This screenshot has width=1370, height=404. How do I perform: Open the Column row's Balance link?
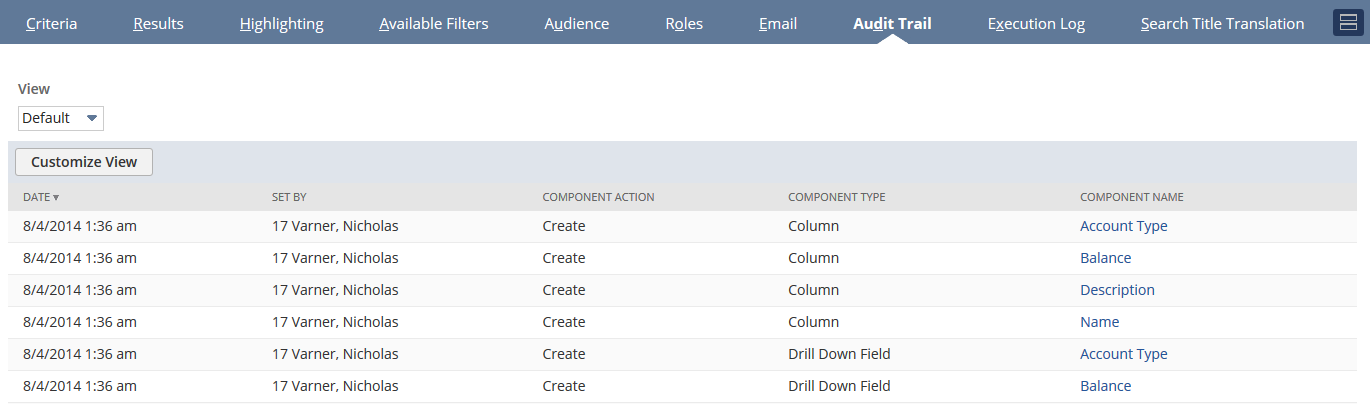pos(1106,258)
